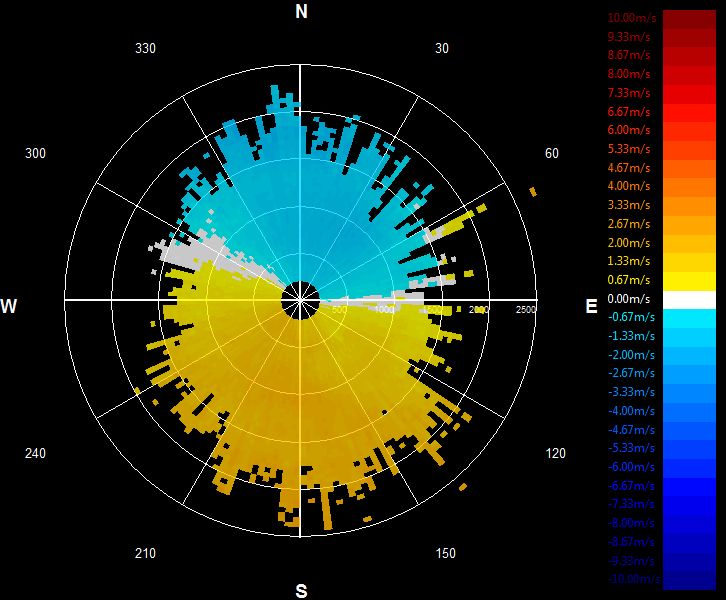Select the dark red 10.00m/s swatch
Screen dimensions: 726x600
pyautogui.click(x=689, y=19)
